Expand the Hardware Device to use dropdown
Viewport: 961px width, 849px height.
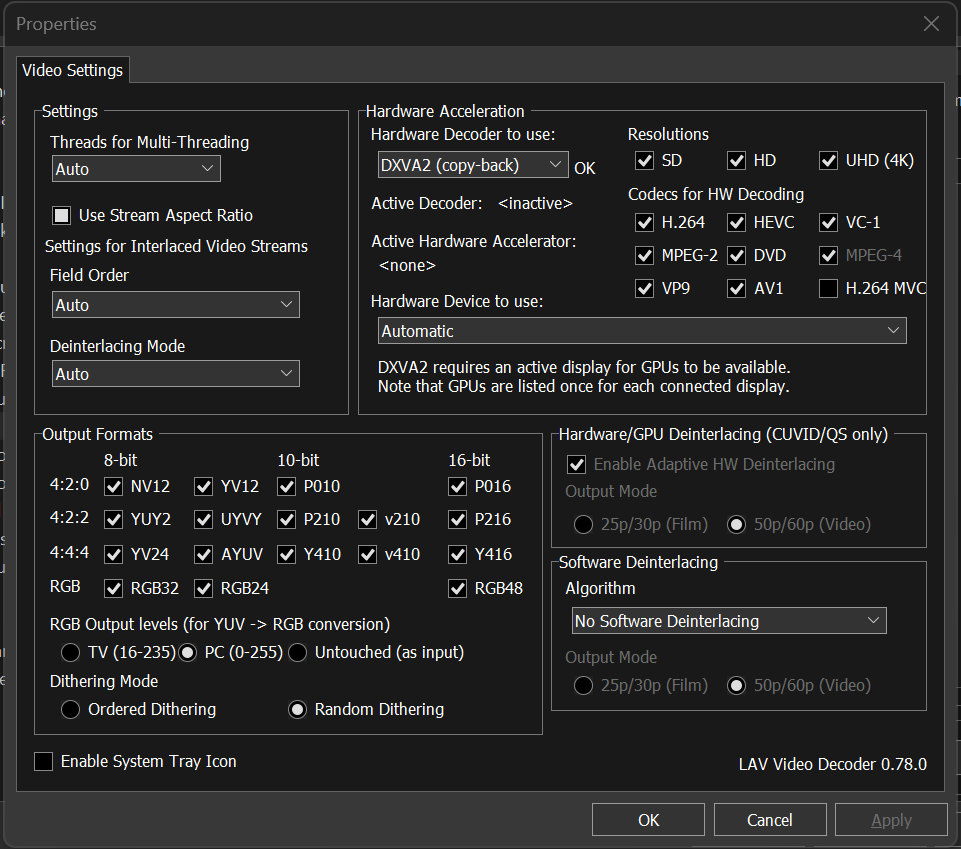tap(642, 331)
